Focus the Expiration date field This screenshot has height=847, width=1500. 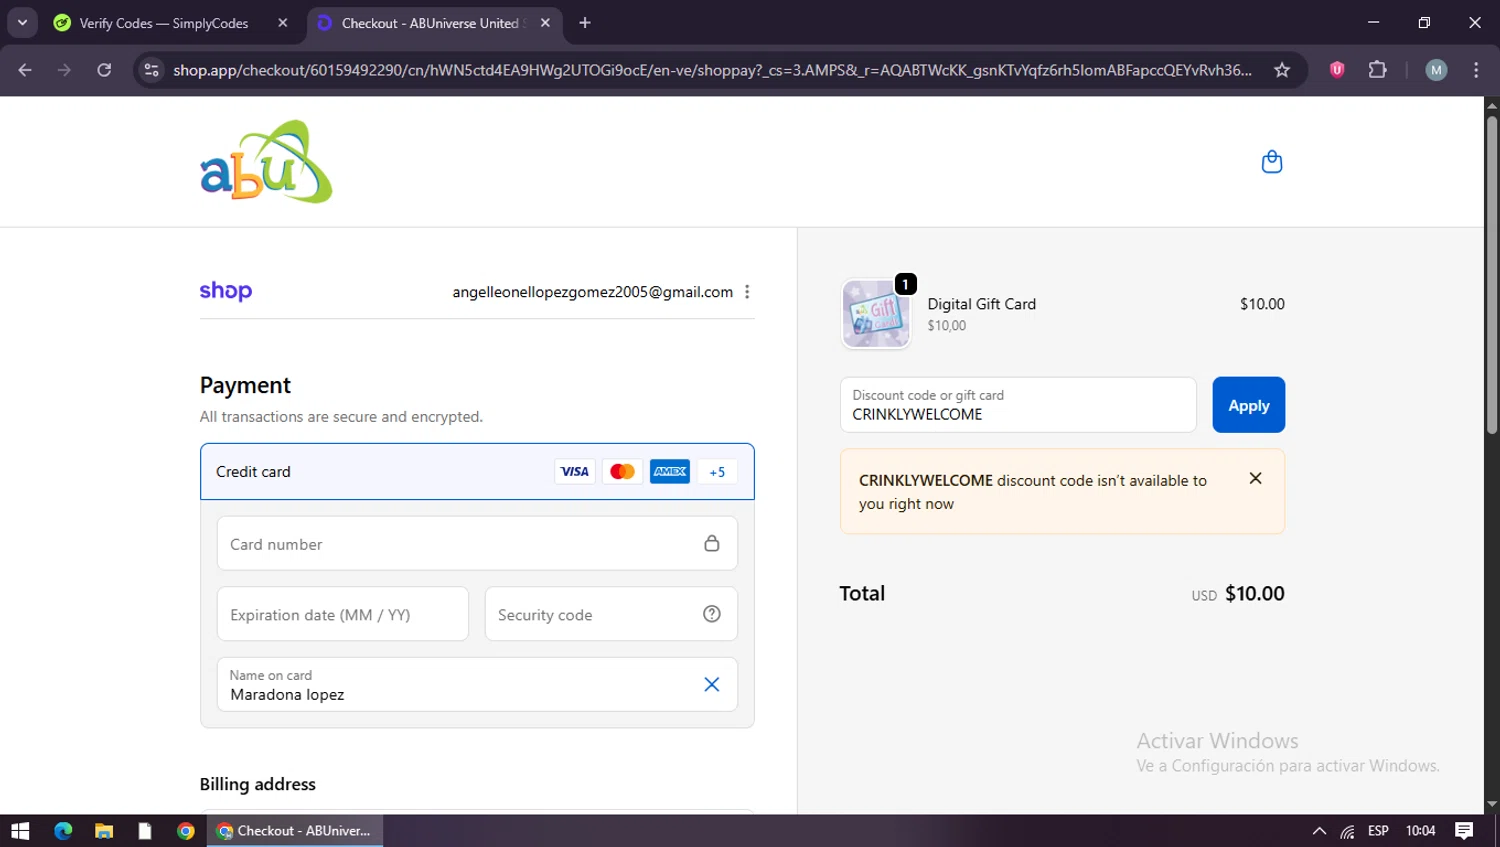343,614
